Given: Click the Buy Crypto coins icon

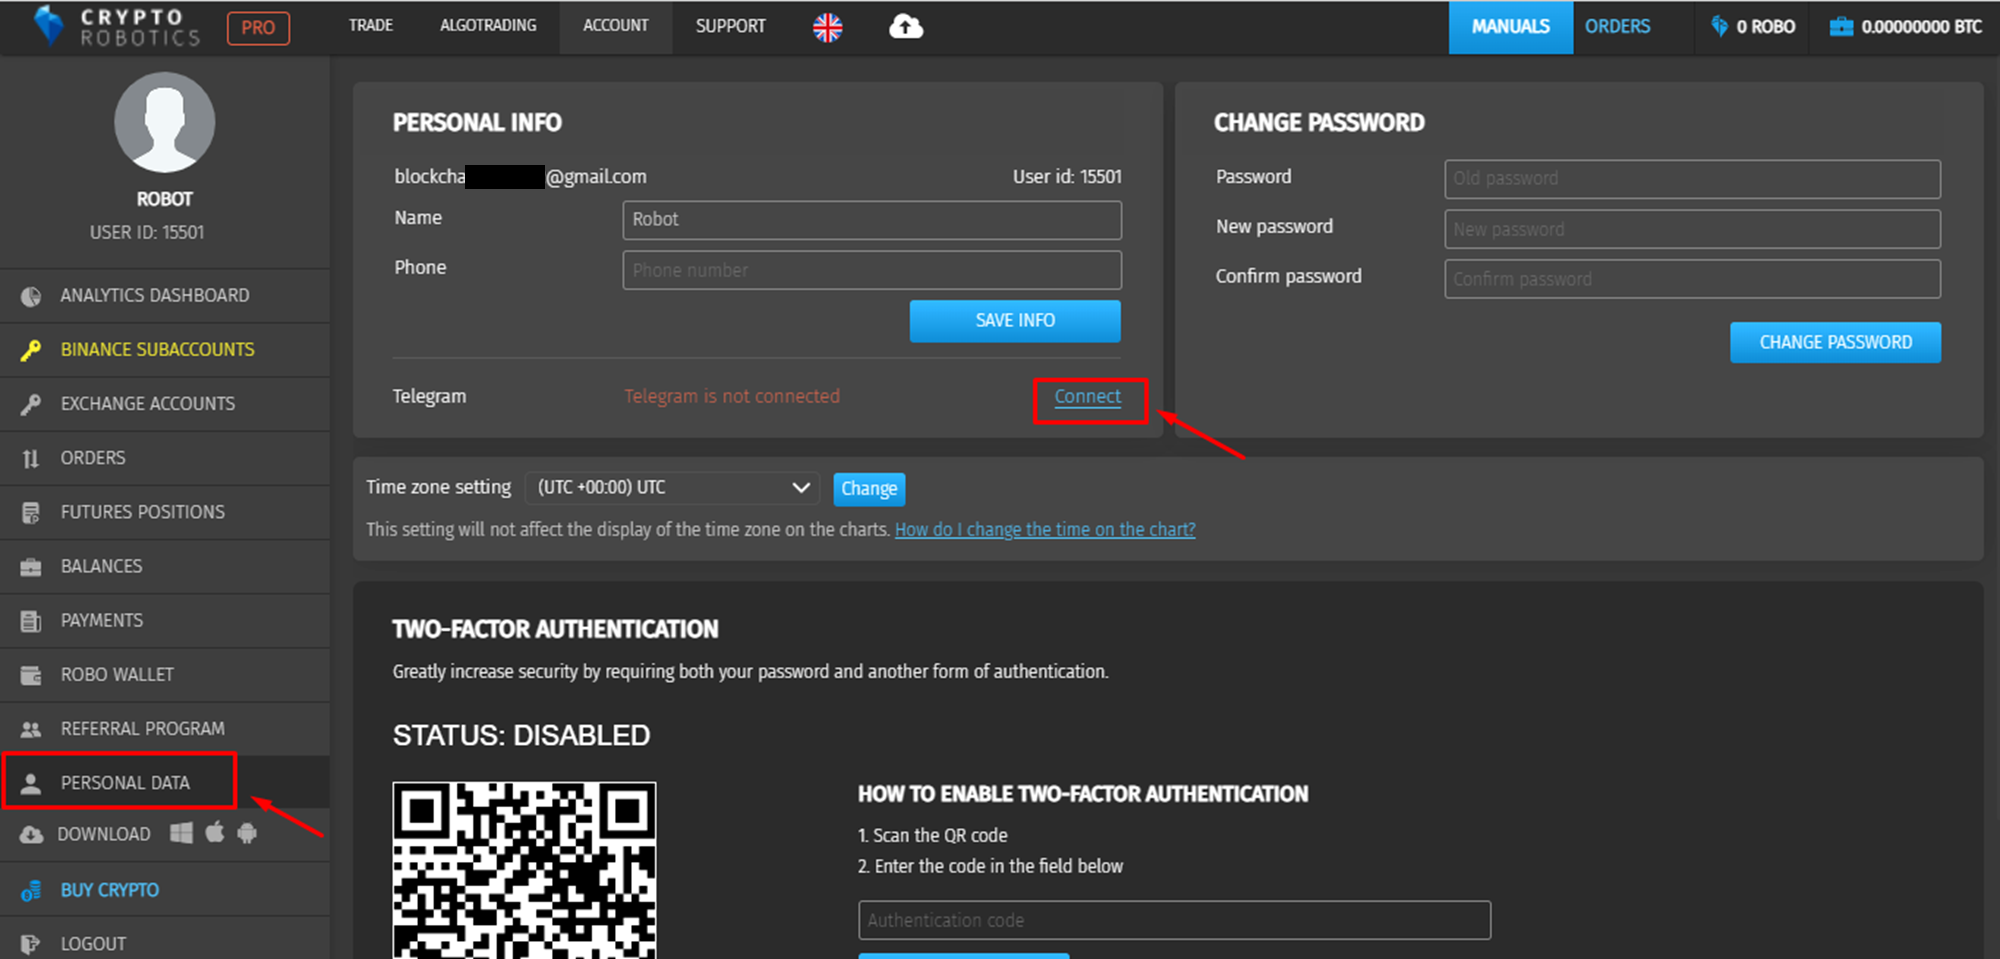Looking at the screenshot, I should (x=31, y=890).
